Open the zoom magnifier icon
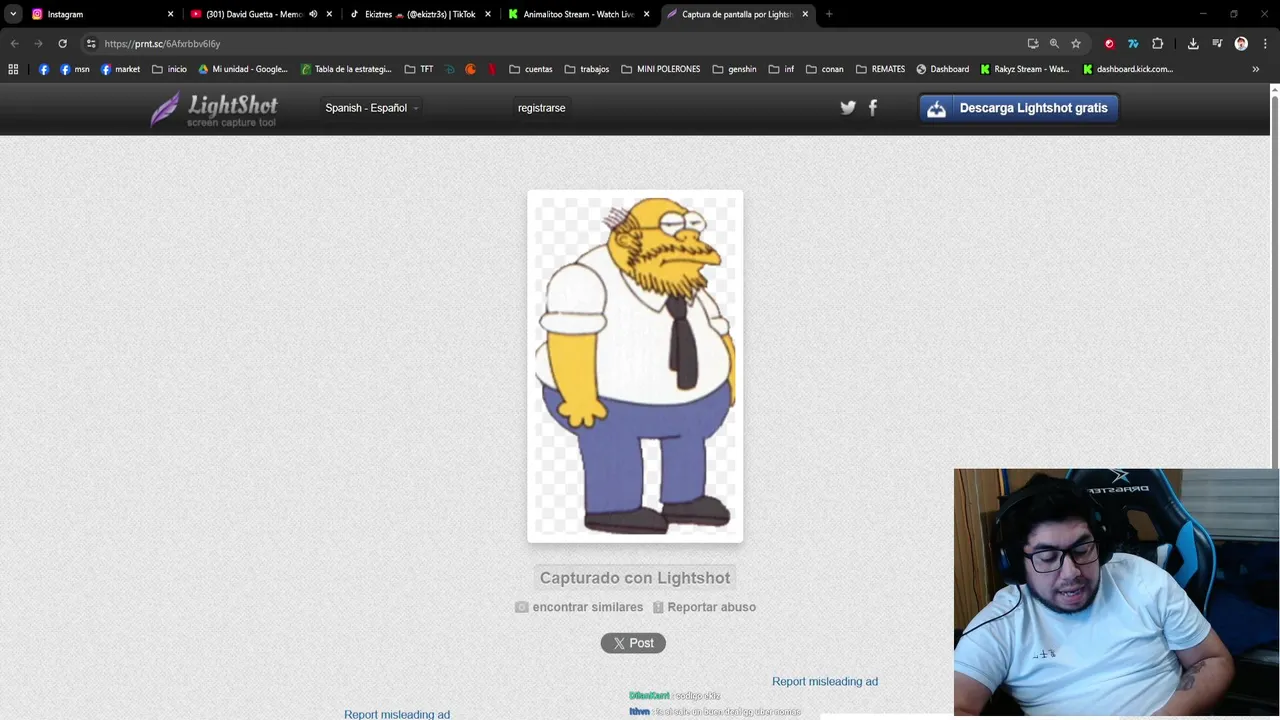Viewport: 1280px width, 720px height. point(1054,44)
